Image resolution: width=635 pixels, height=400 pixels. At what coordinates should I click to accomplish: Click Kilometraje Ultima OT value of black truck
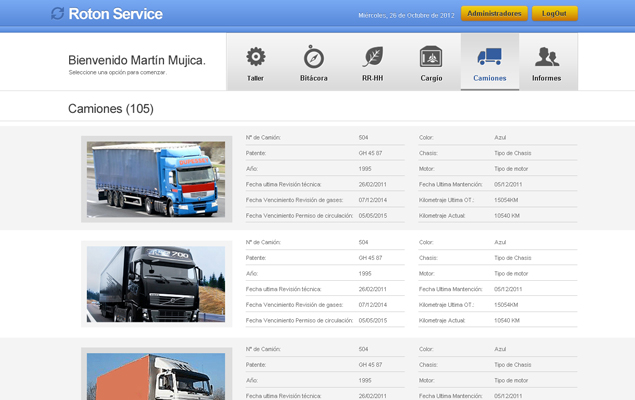pyautogui.click(x=506, y=305)
